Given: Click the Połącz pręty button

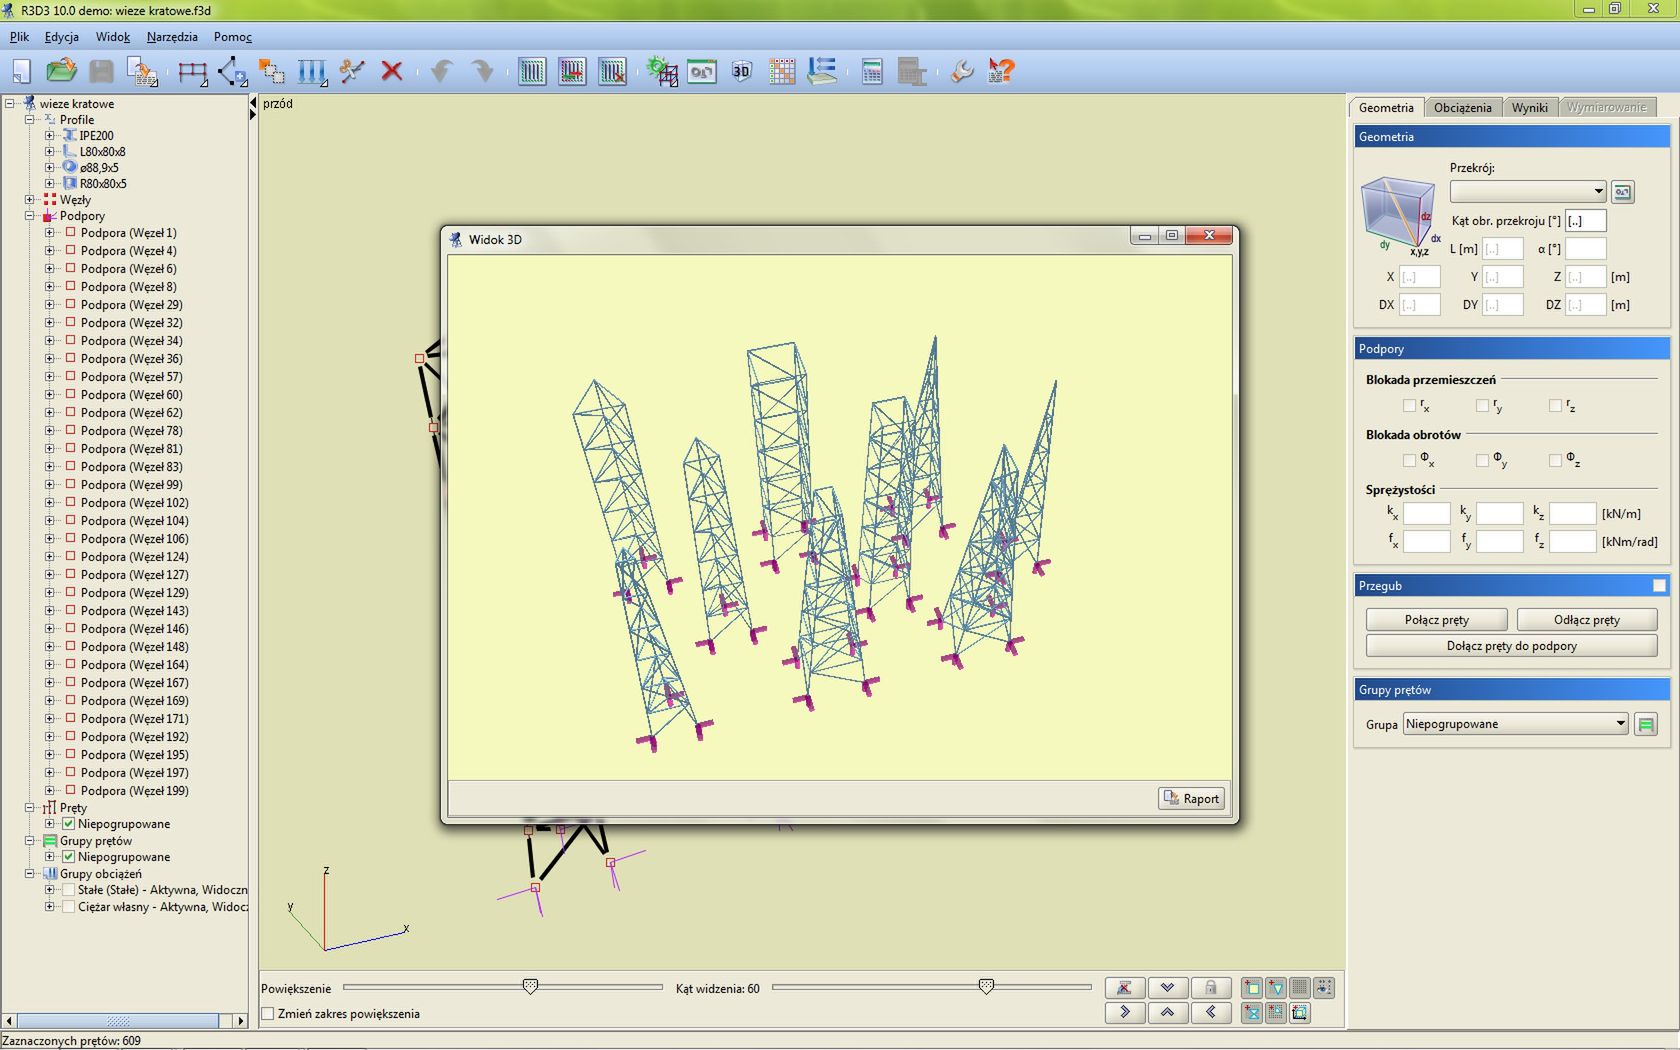Looking at the screenshot, I should (x=1436, y=620).
